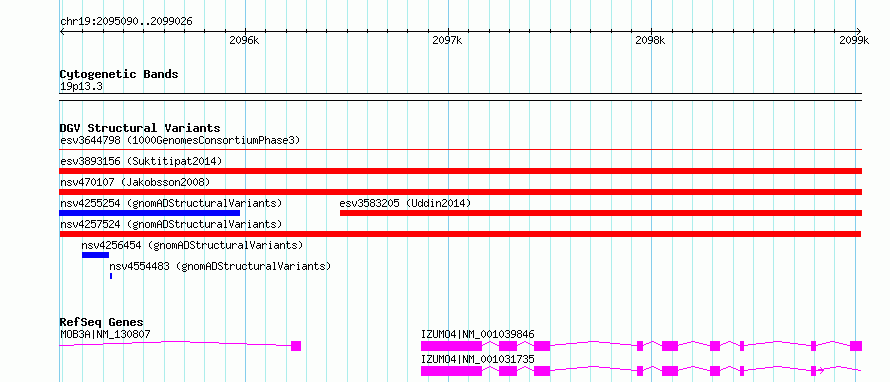890x382 pixels.
Task: Select the nsv470107 Jakobsson2008 red bar
Action: click(x=460, y=192)
